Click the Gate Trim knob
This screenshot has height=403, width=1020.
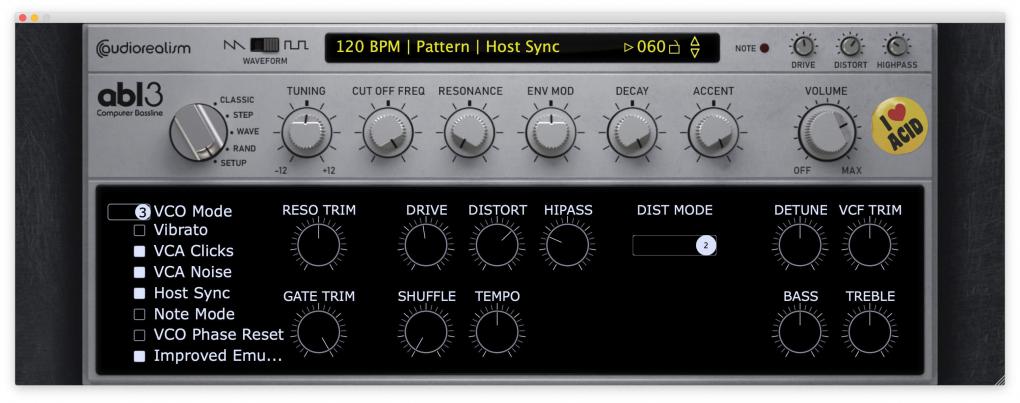(x=319, y=332)
